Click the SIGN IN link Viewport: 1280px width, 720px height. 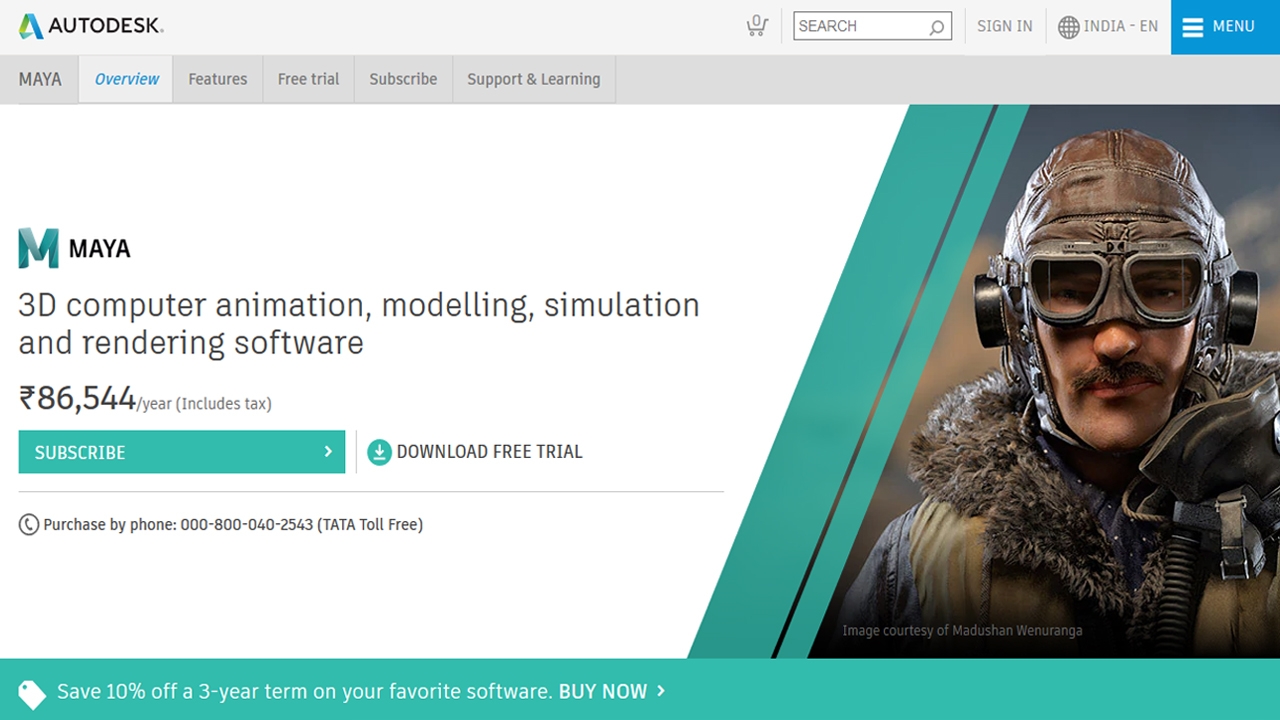pos(1004,26)
